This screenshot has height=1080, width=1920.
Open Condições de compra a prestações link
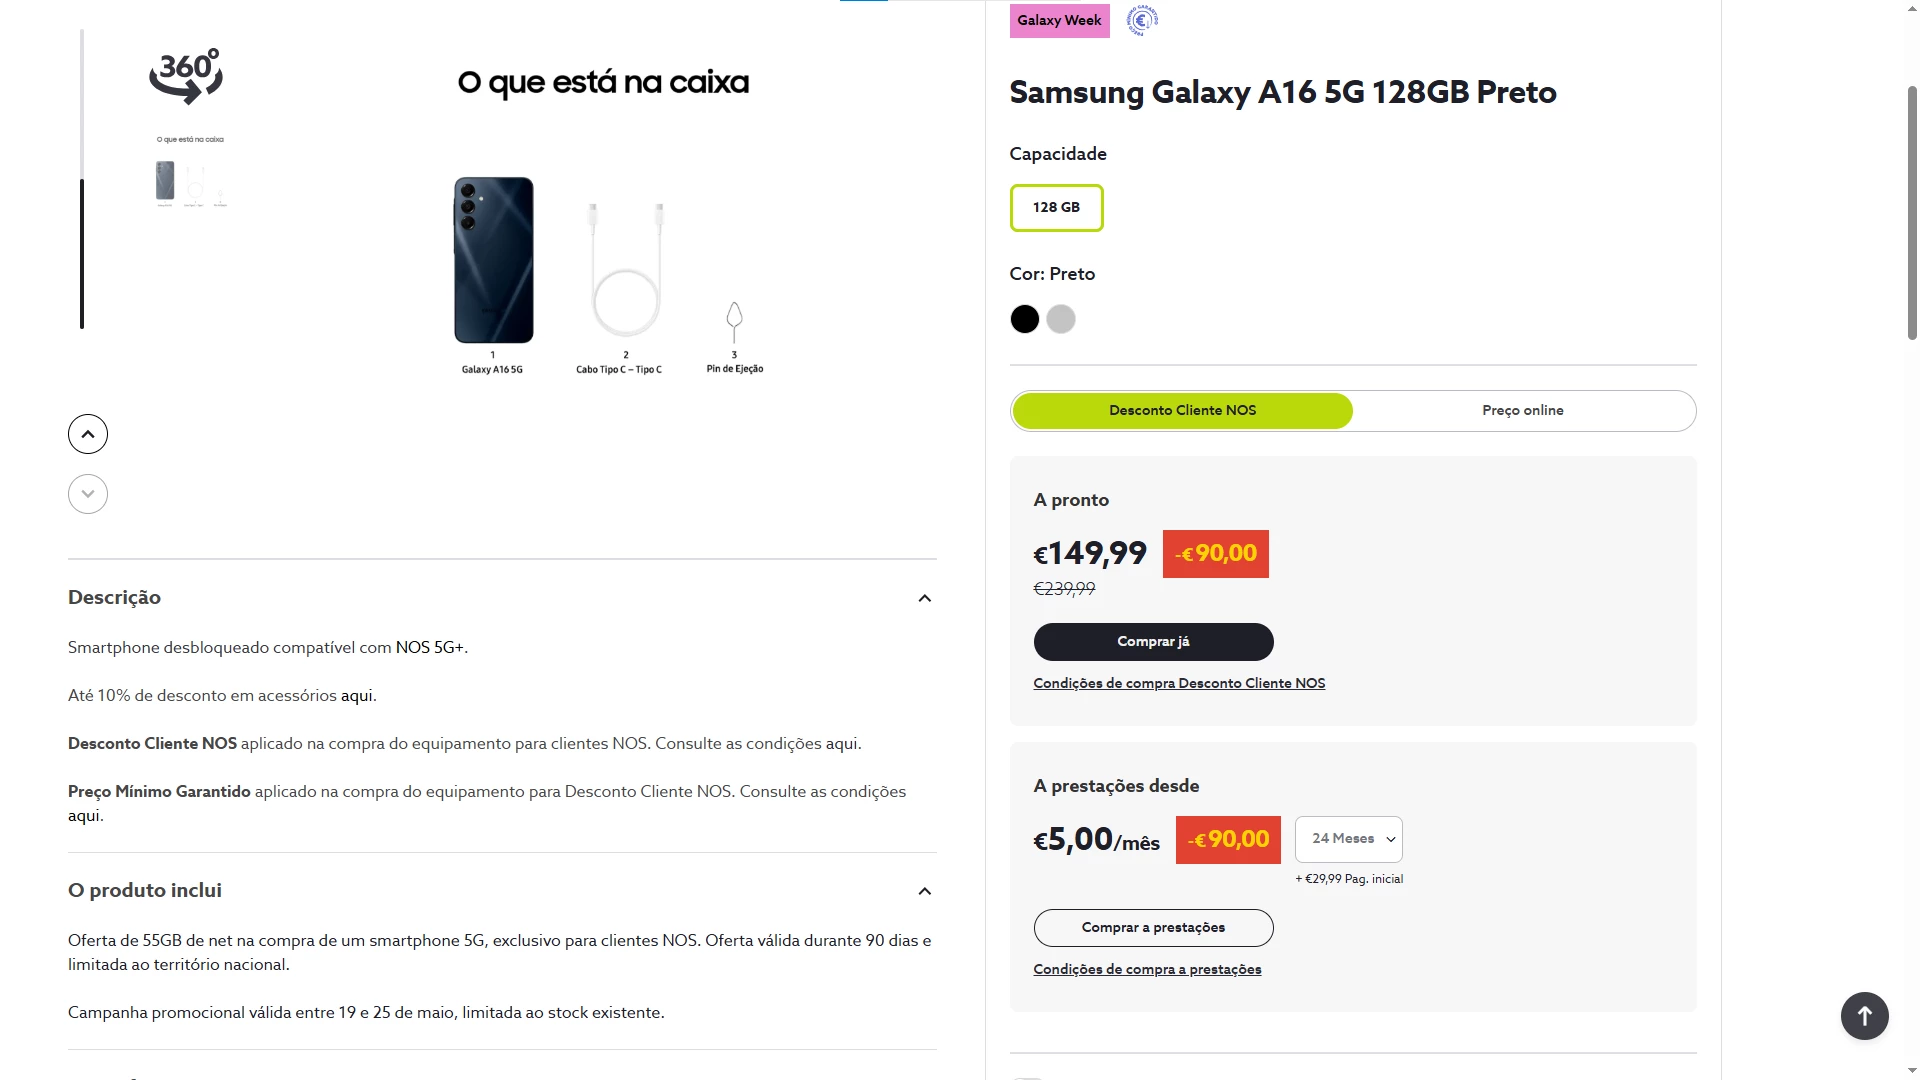[1147, 970]
